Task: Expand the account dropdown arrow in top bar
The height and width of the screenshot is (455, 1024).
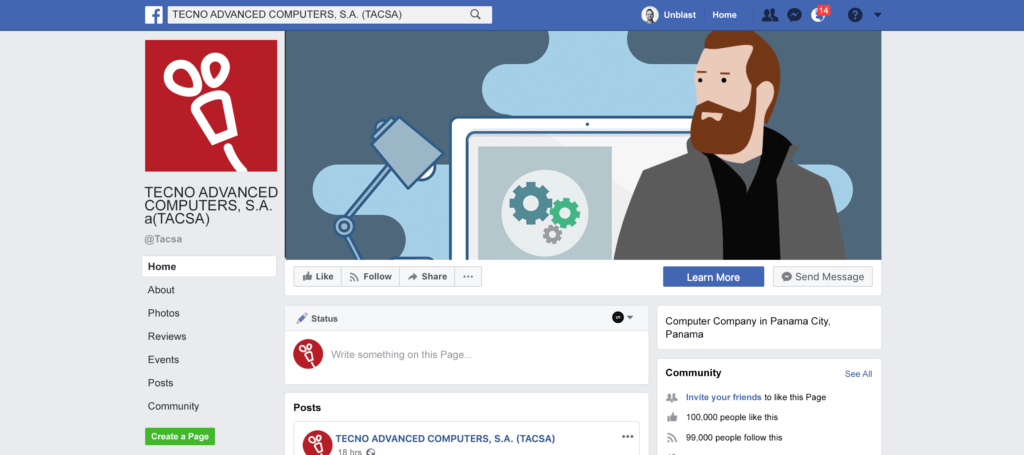Action: 878,15
